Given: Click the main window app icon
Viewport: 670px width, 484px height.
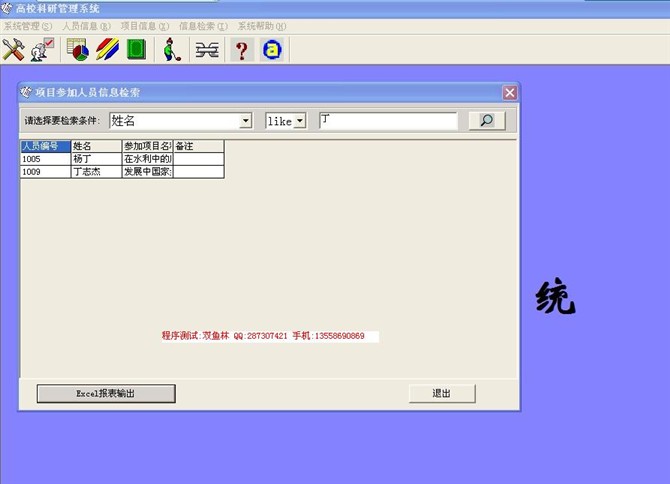Looking at the screenshot, I should [x=6, y=8].
